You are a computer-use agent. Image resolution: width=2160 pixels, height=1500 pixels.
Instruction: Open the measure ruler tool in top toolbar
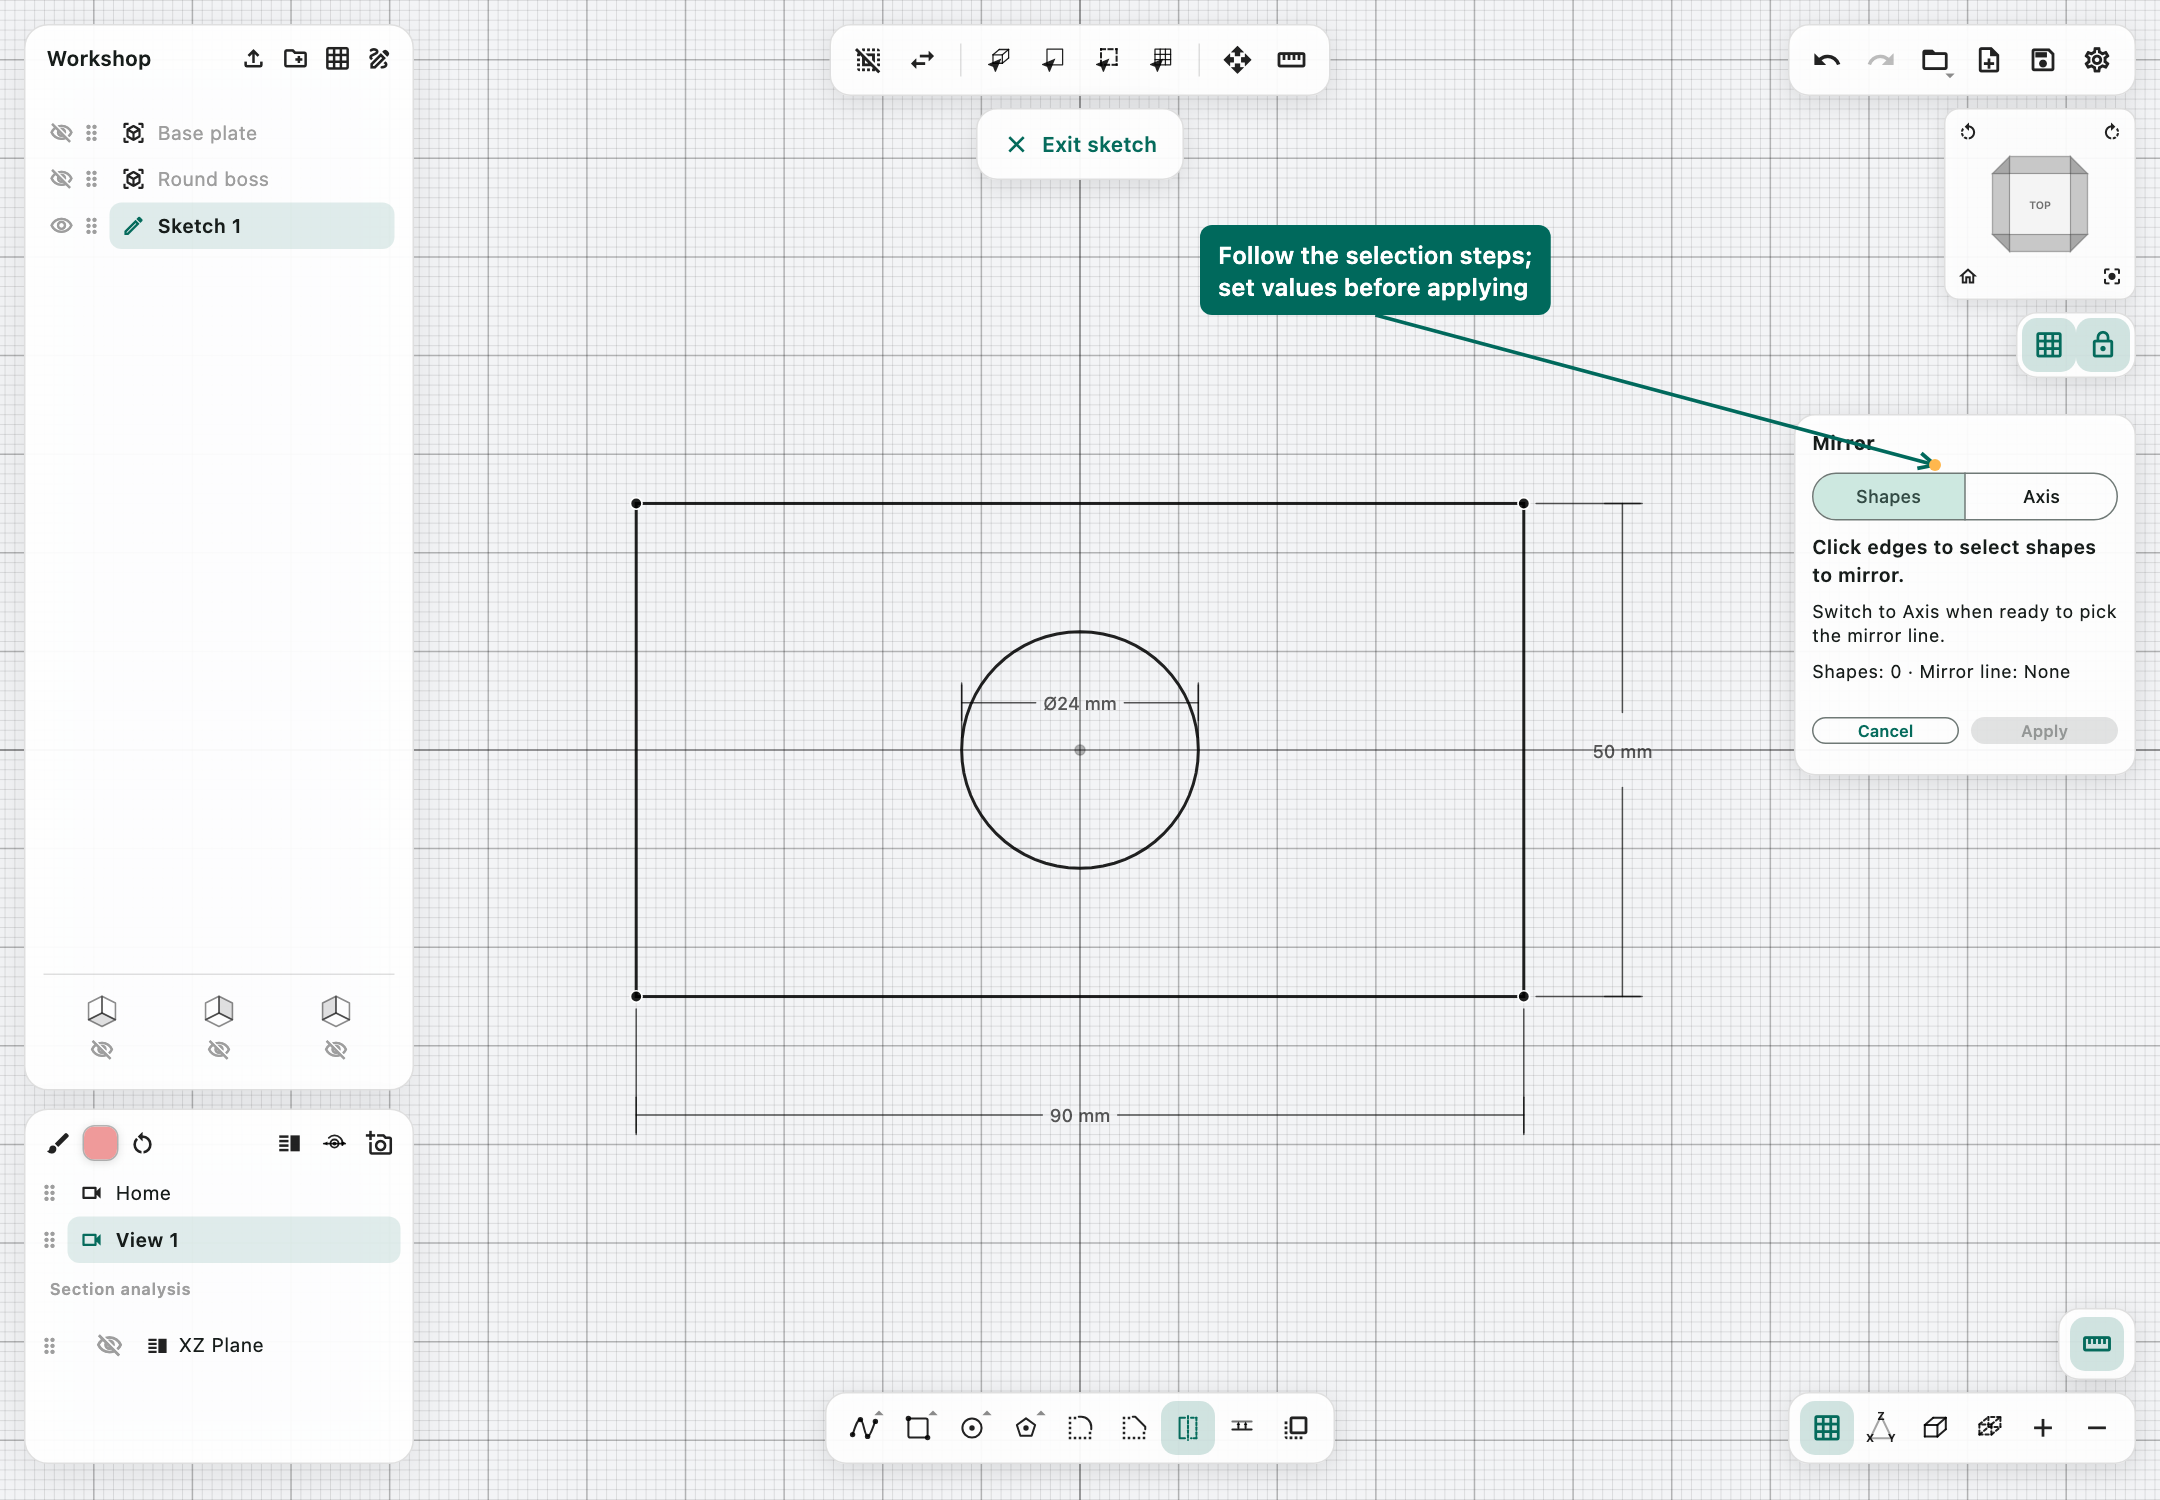coord(1291,60)
